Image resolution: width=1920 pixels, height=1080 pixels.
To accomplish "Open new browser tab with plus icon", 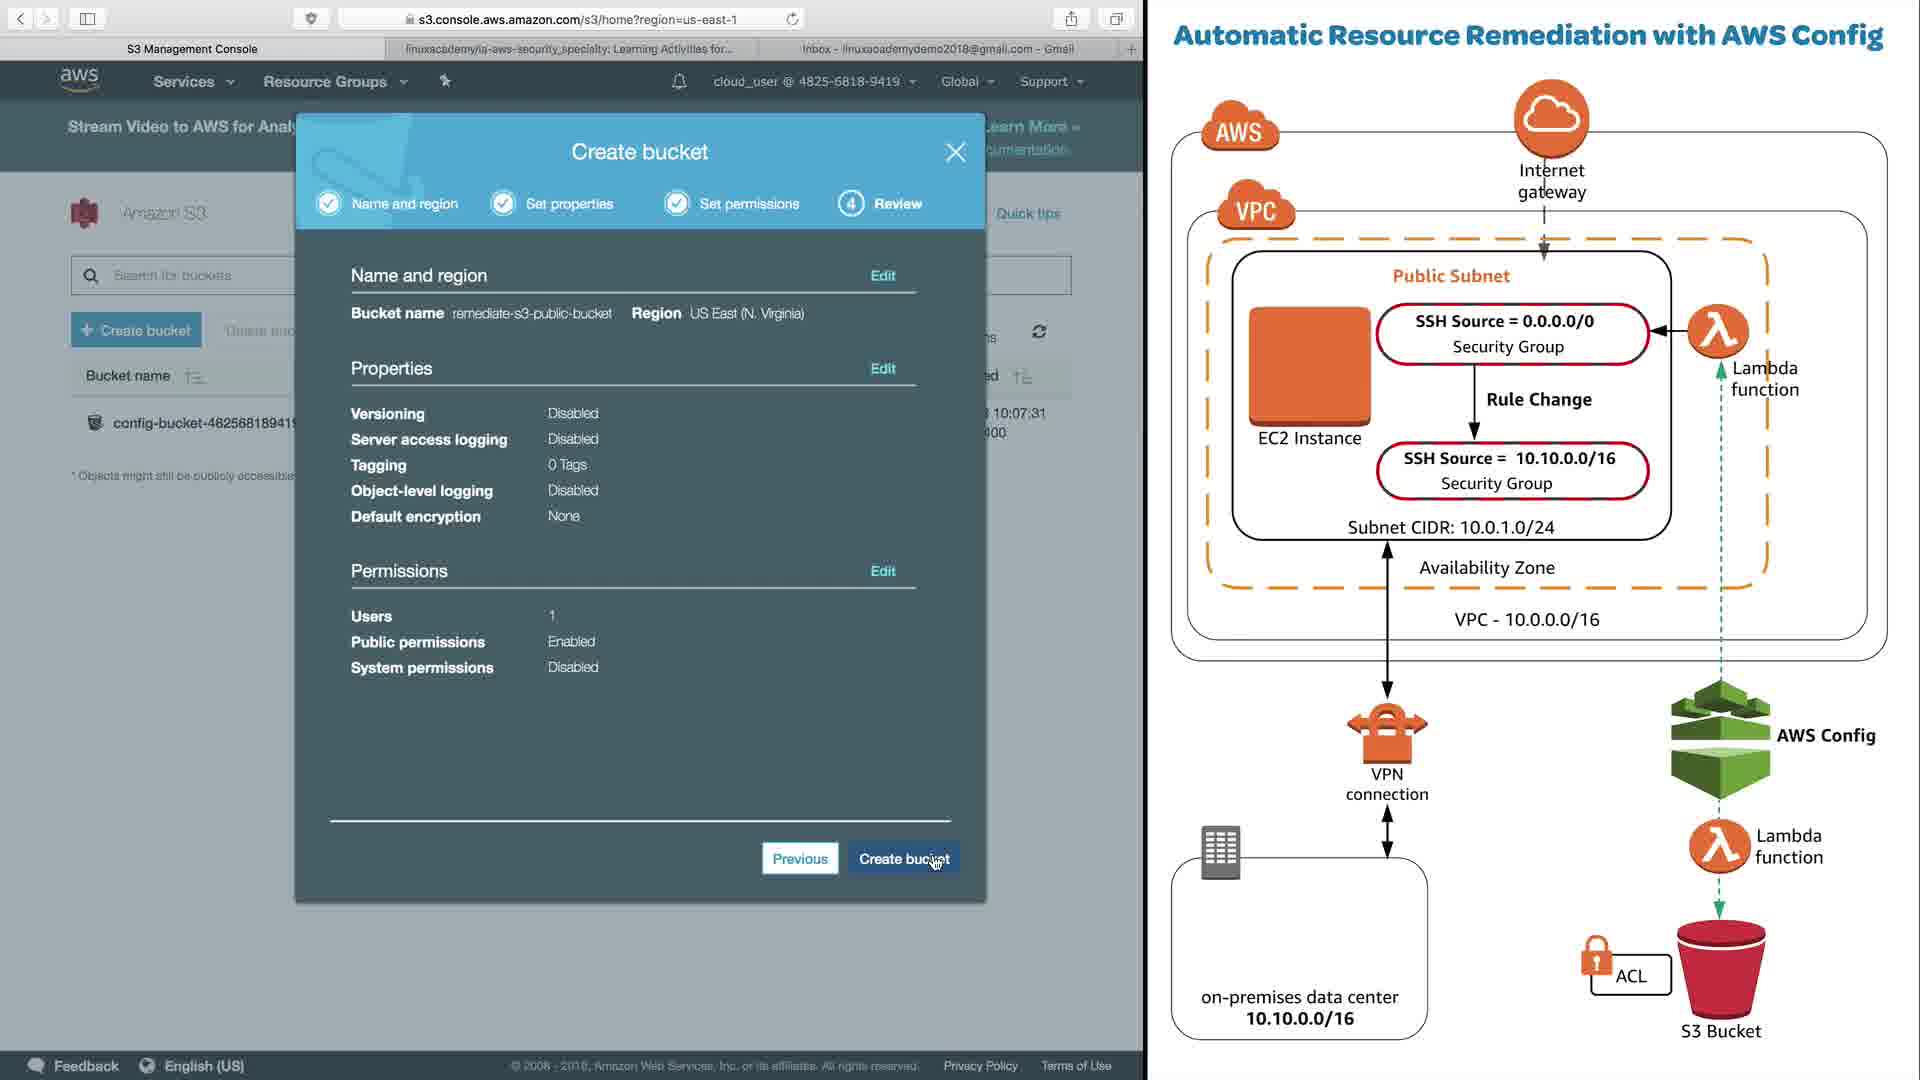I will coord(1131,49).
